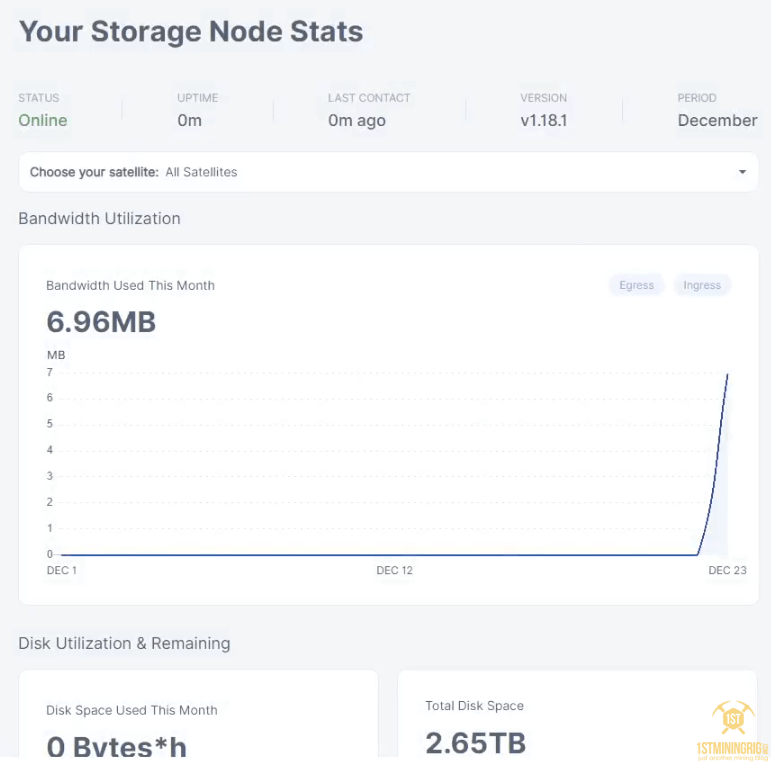Click the Online status indicator
This screenshot has width=771, height=767.
(x=43, y=120)
